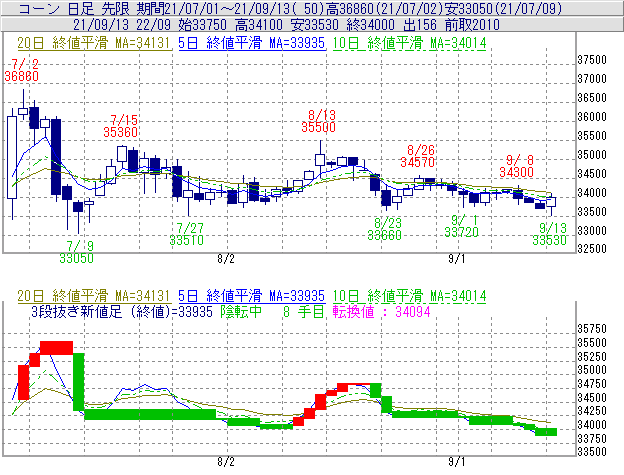The width and height of the screenshot is (624, 475).
Task: Click the 8/13 high marker 35500
Action: pos(317,127)
